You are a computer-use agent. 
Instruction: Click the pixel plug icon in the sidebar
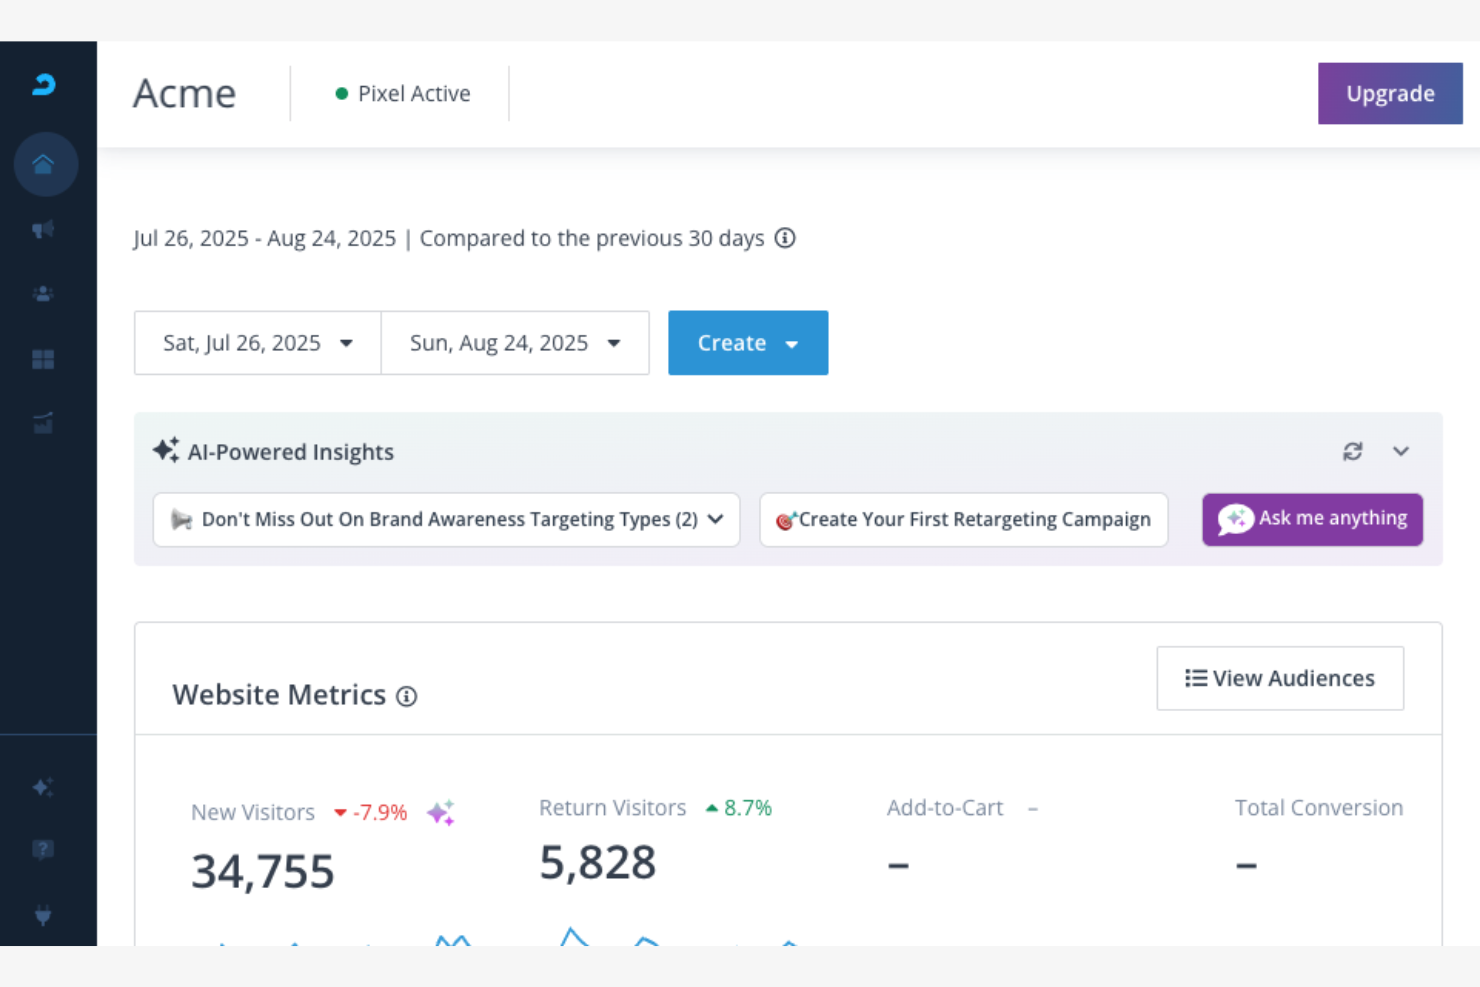[x=43, y=915]
